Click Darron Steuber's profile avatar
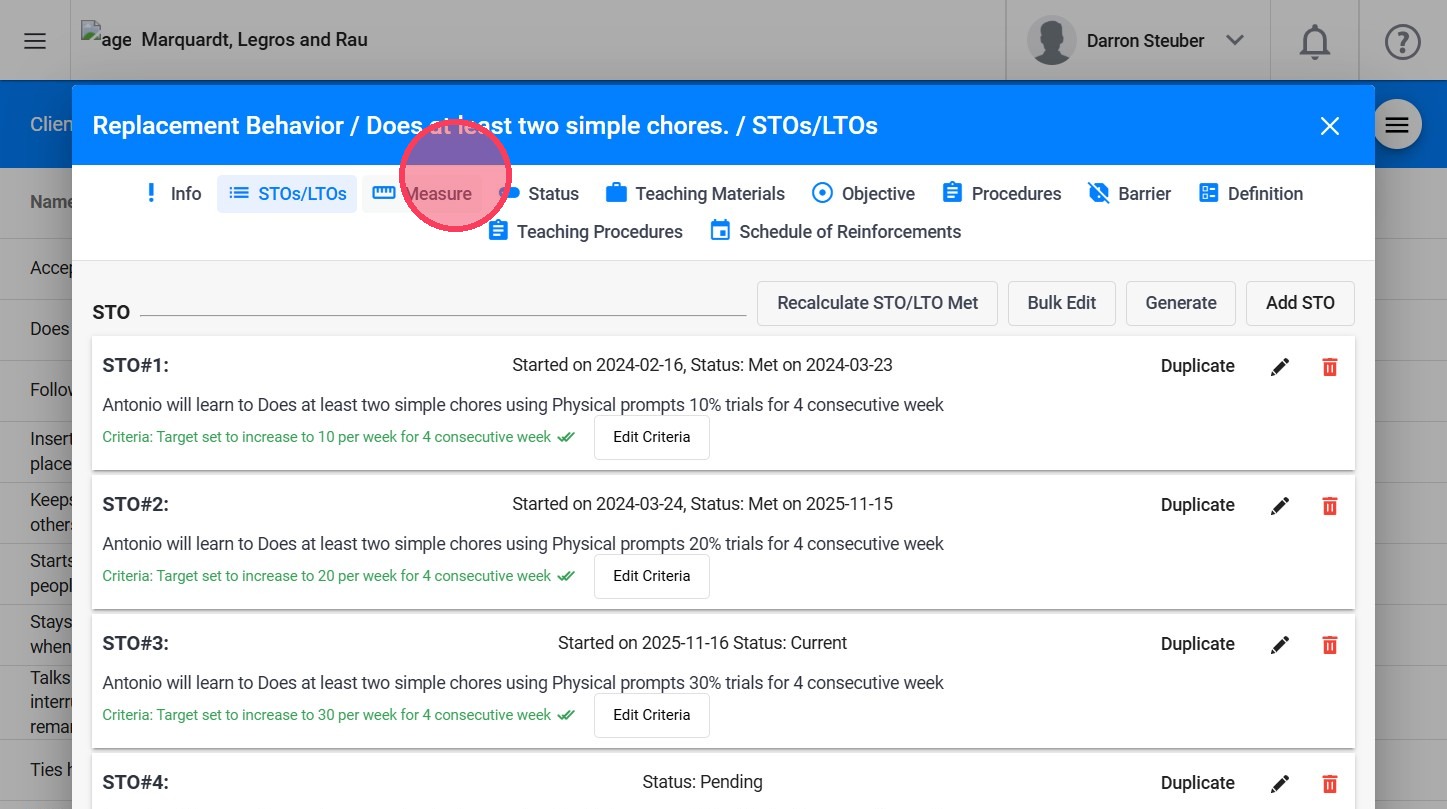1447x809 pixels. click(x=1052, y=41)
